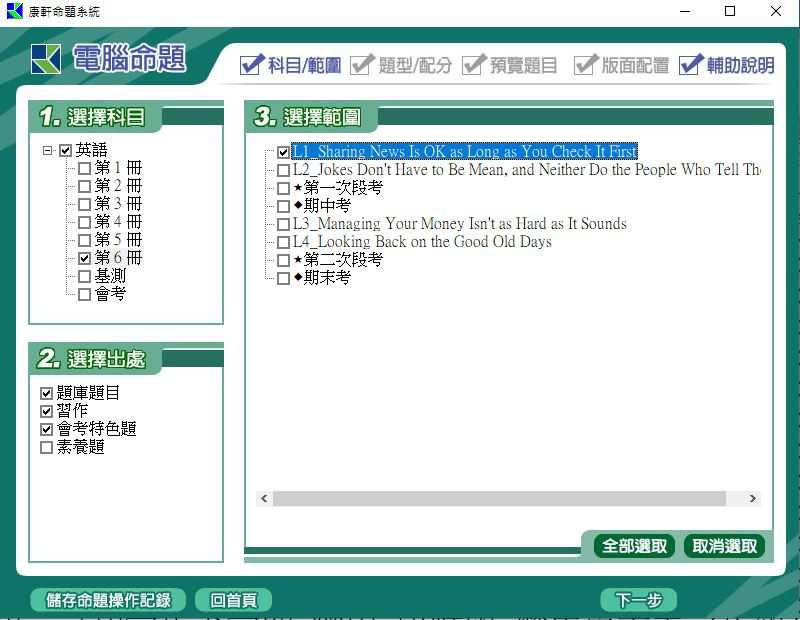Screen dimensions: 800x620
Task: Check the L3_Managing Your Money checkbox
Action: click(283, 224)
